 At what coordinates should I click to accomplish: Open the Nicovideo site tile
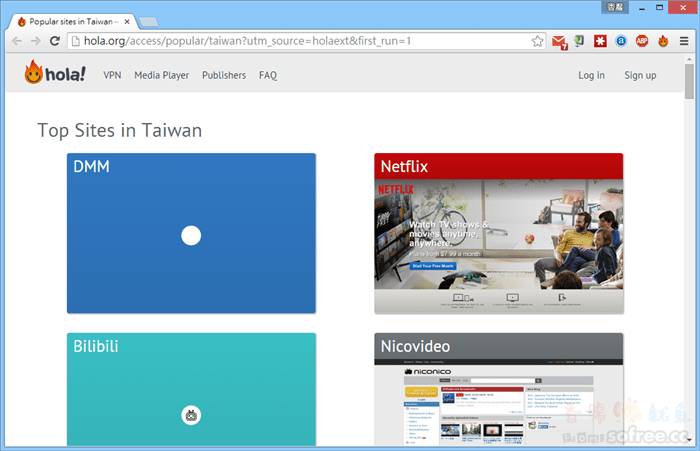point(499,389)
